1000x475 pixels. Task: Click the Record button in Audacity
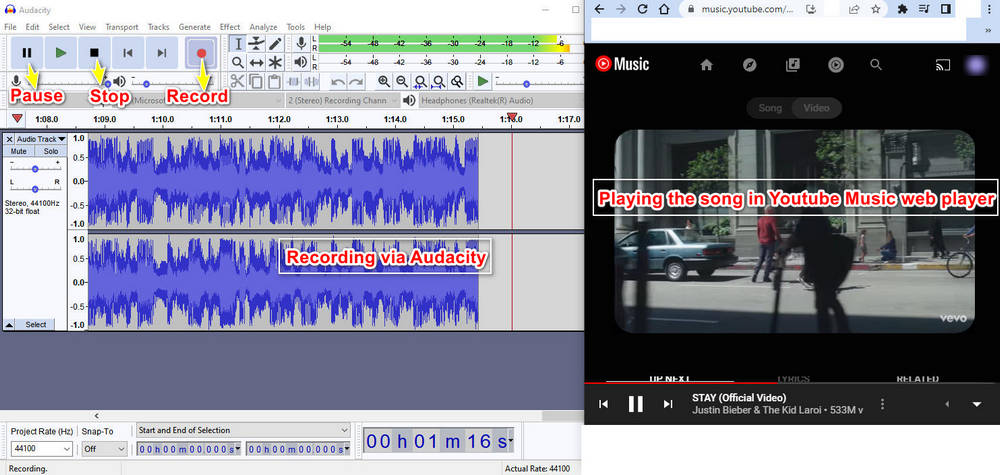click(203, 53)
